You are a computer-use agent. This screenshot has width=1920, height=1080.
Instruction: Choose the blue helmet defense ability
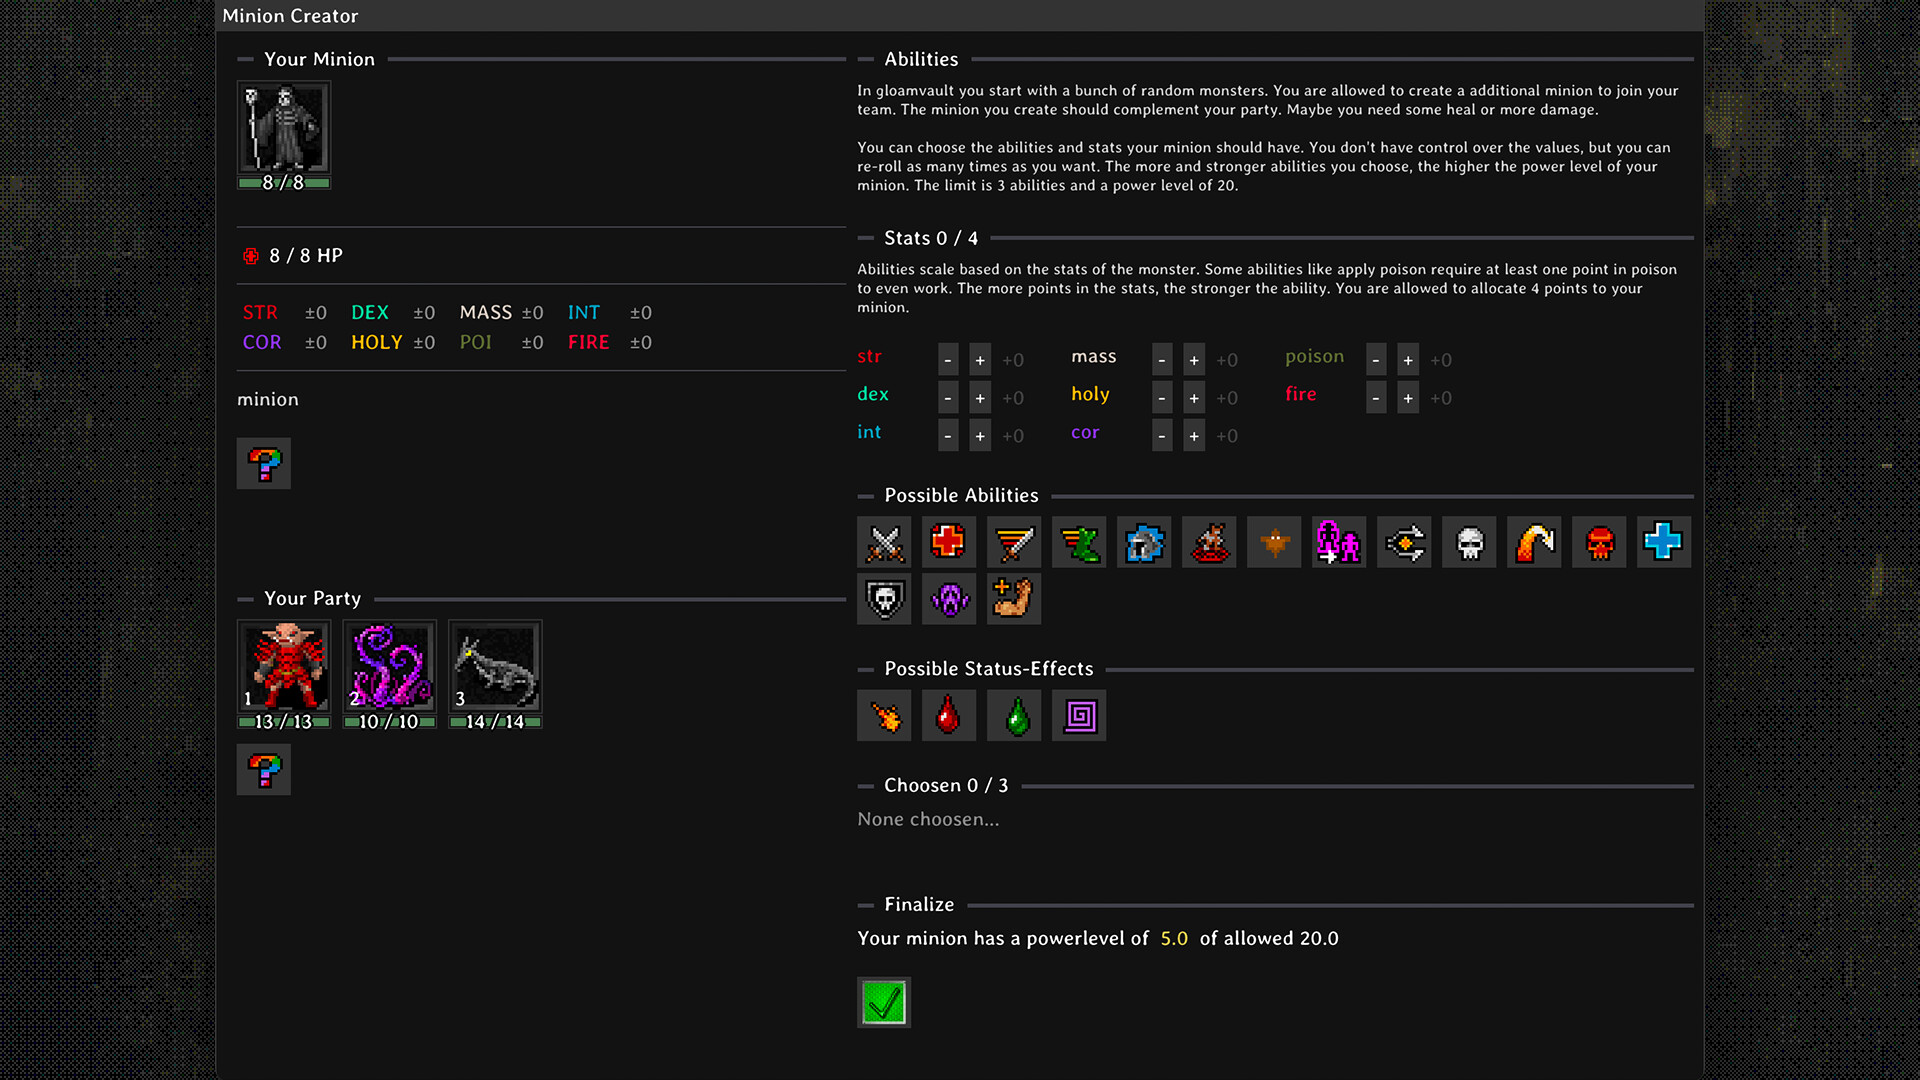coord(1143,542)
